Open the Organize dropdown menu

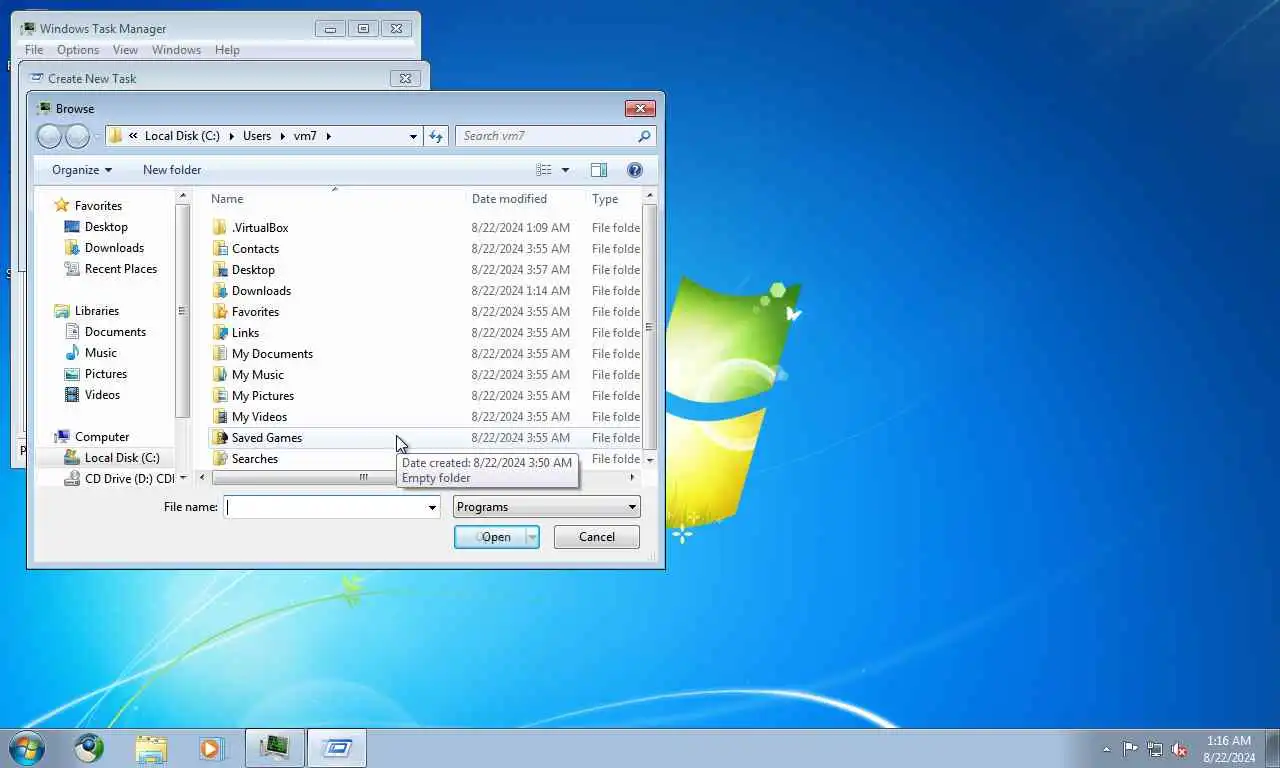click(x=82, y=170)
